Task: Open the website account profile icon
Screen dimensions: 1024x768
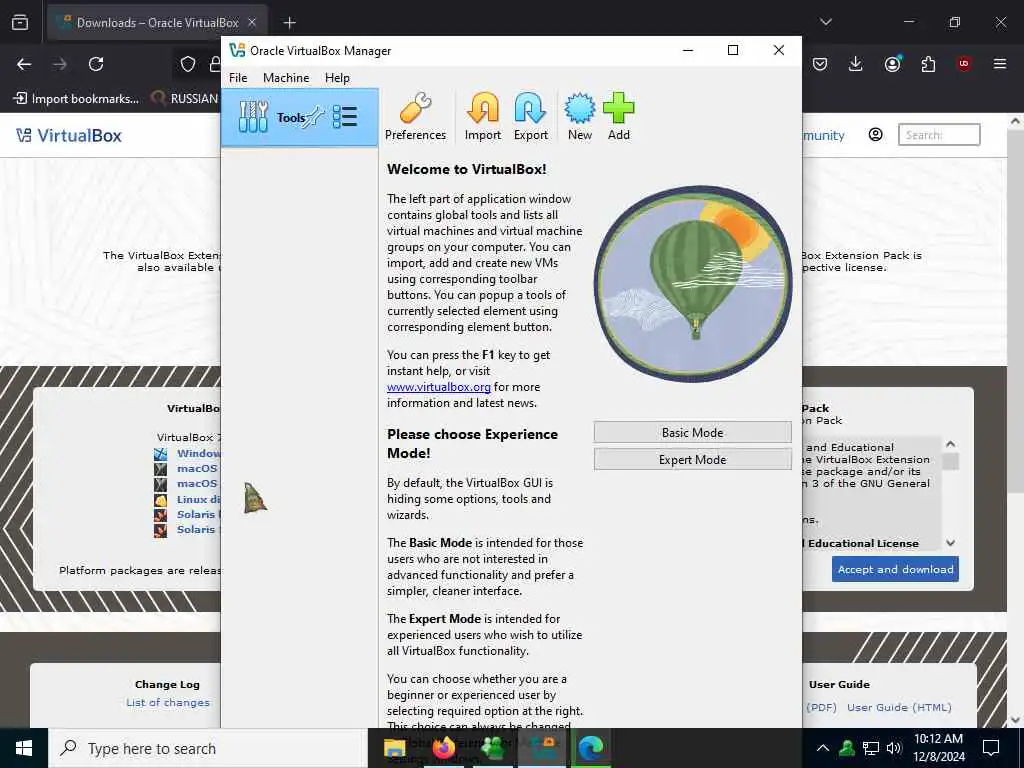Action: click(876, 135)
